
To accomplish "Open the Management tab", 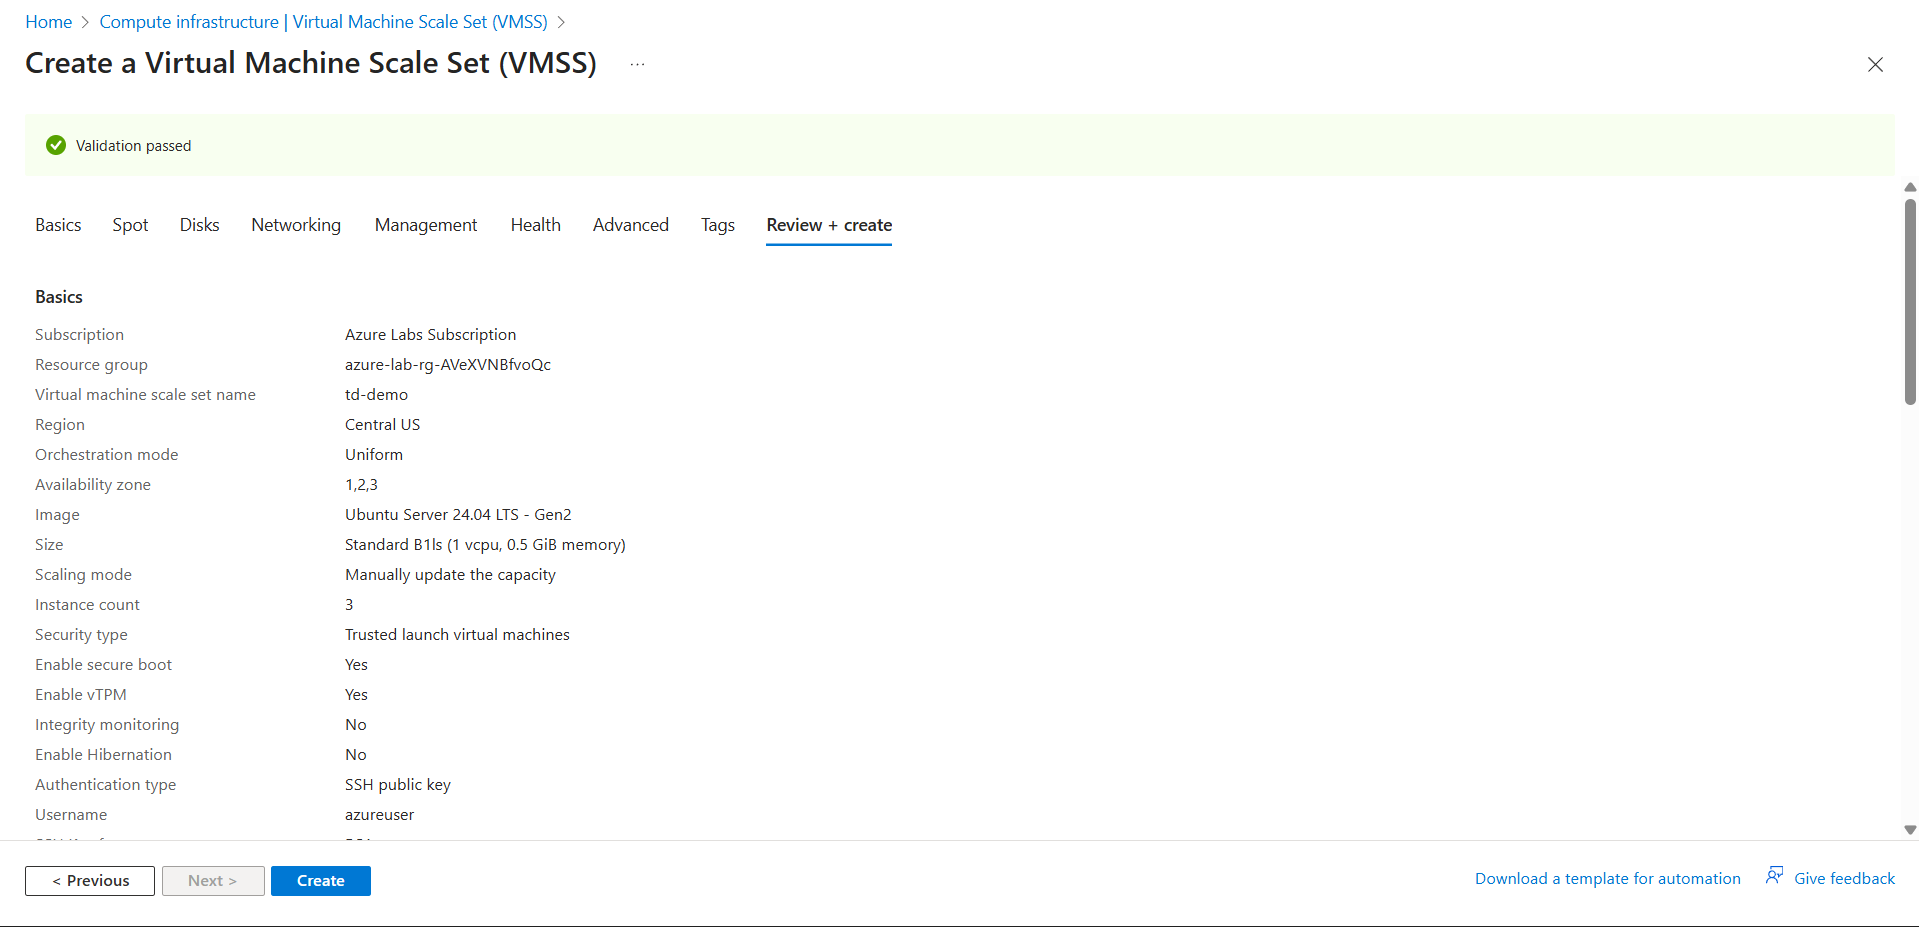I will pyautogui.click(x=426, y=225).
